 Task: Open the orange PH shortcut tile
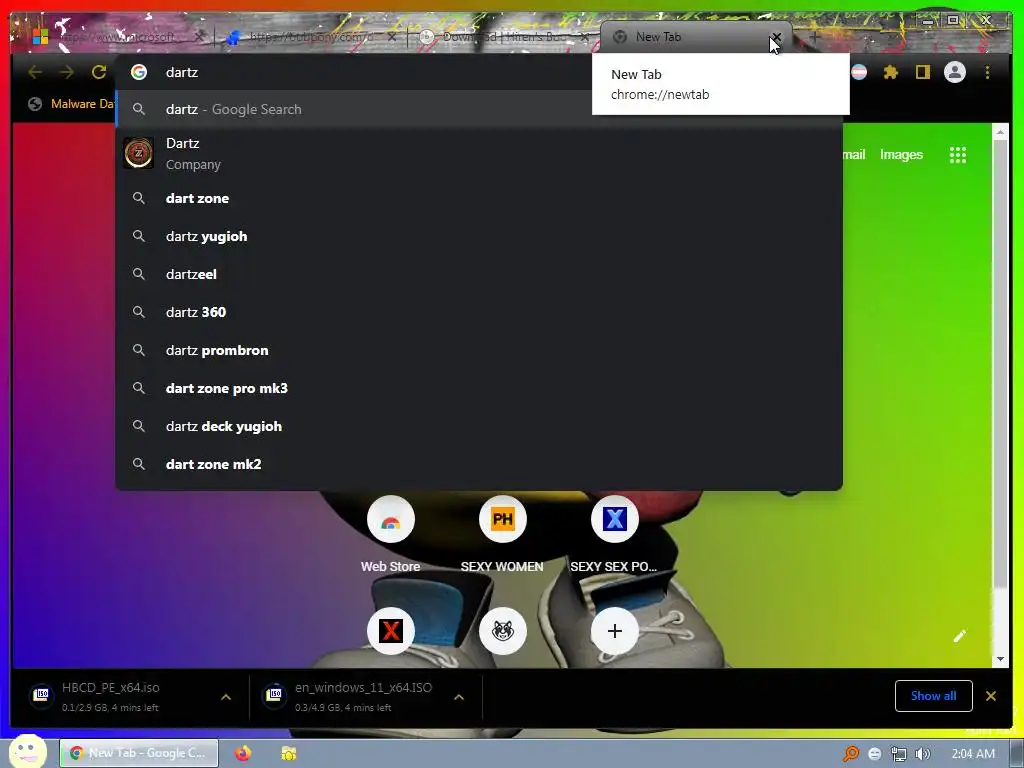click(502, 519)
